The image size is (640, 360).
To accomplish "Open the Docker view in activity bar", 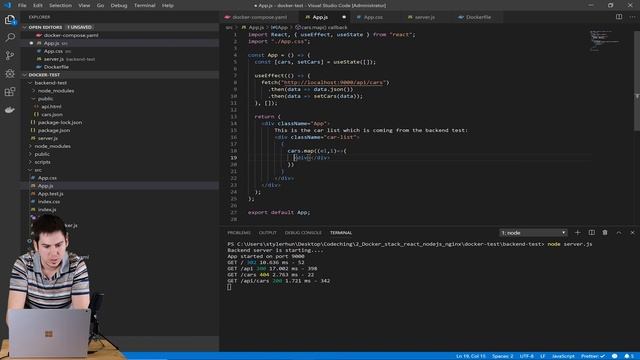I will (10, 109).
